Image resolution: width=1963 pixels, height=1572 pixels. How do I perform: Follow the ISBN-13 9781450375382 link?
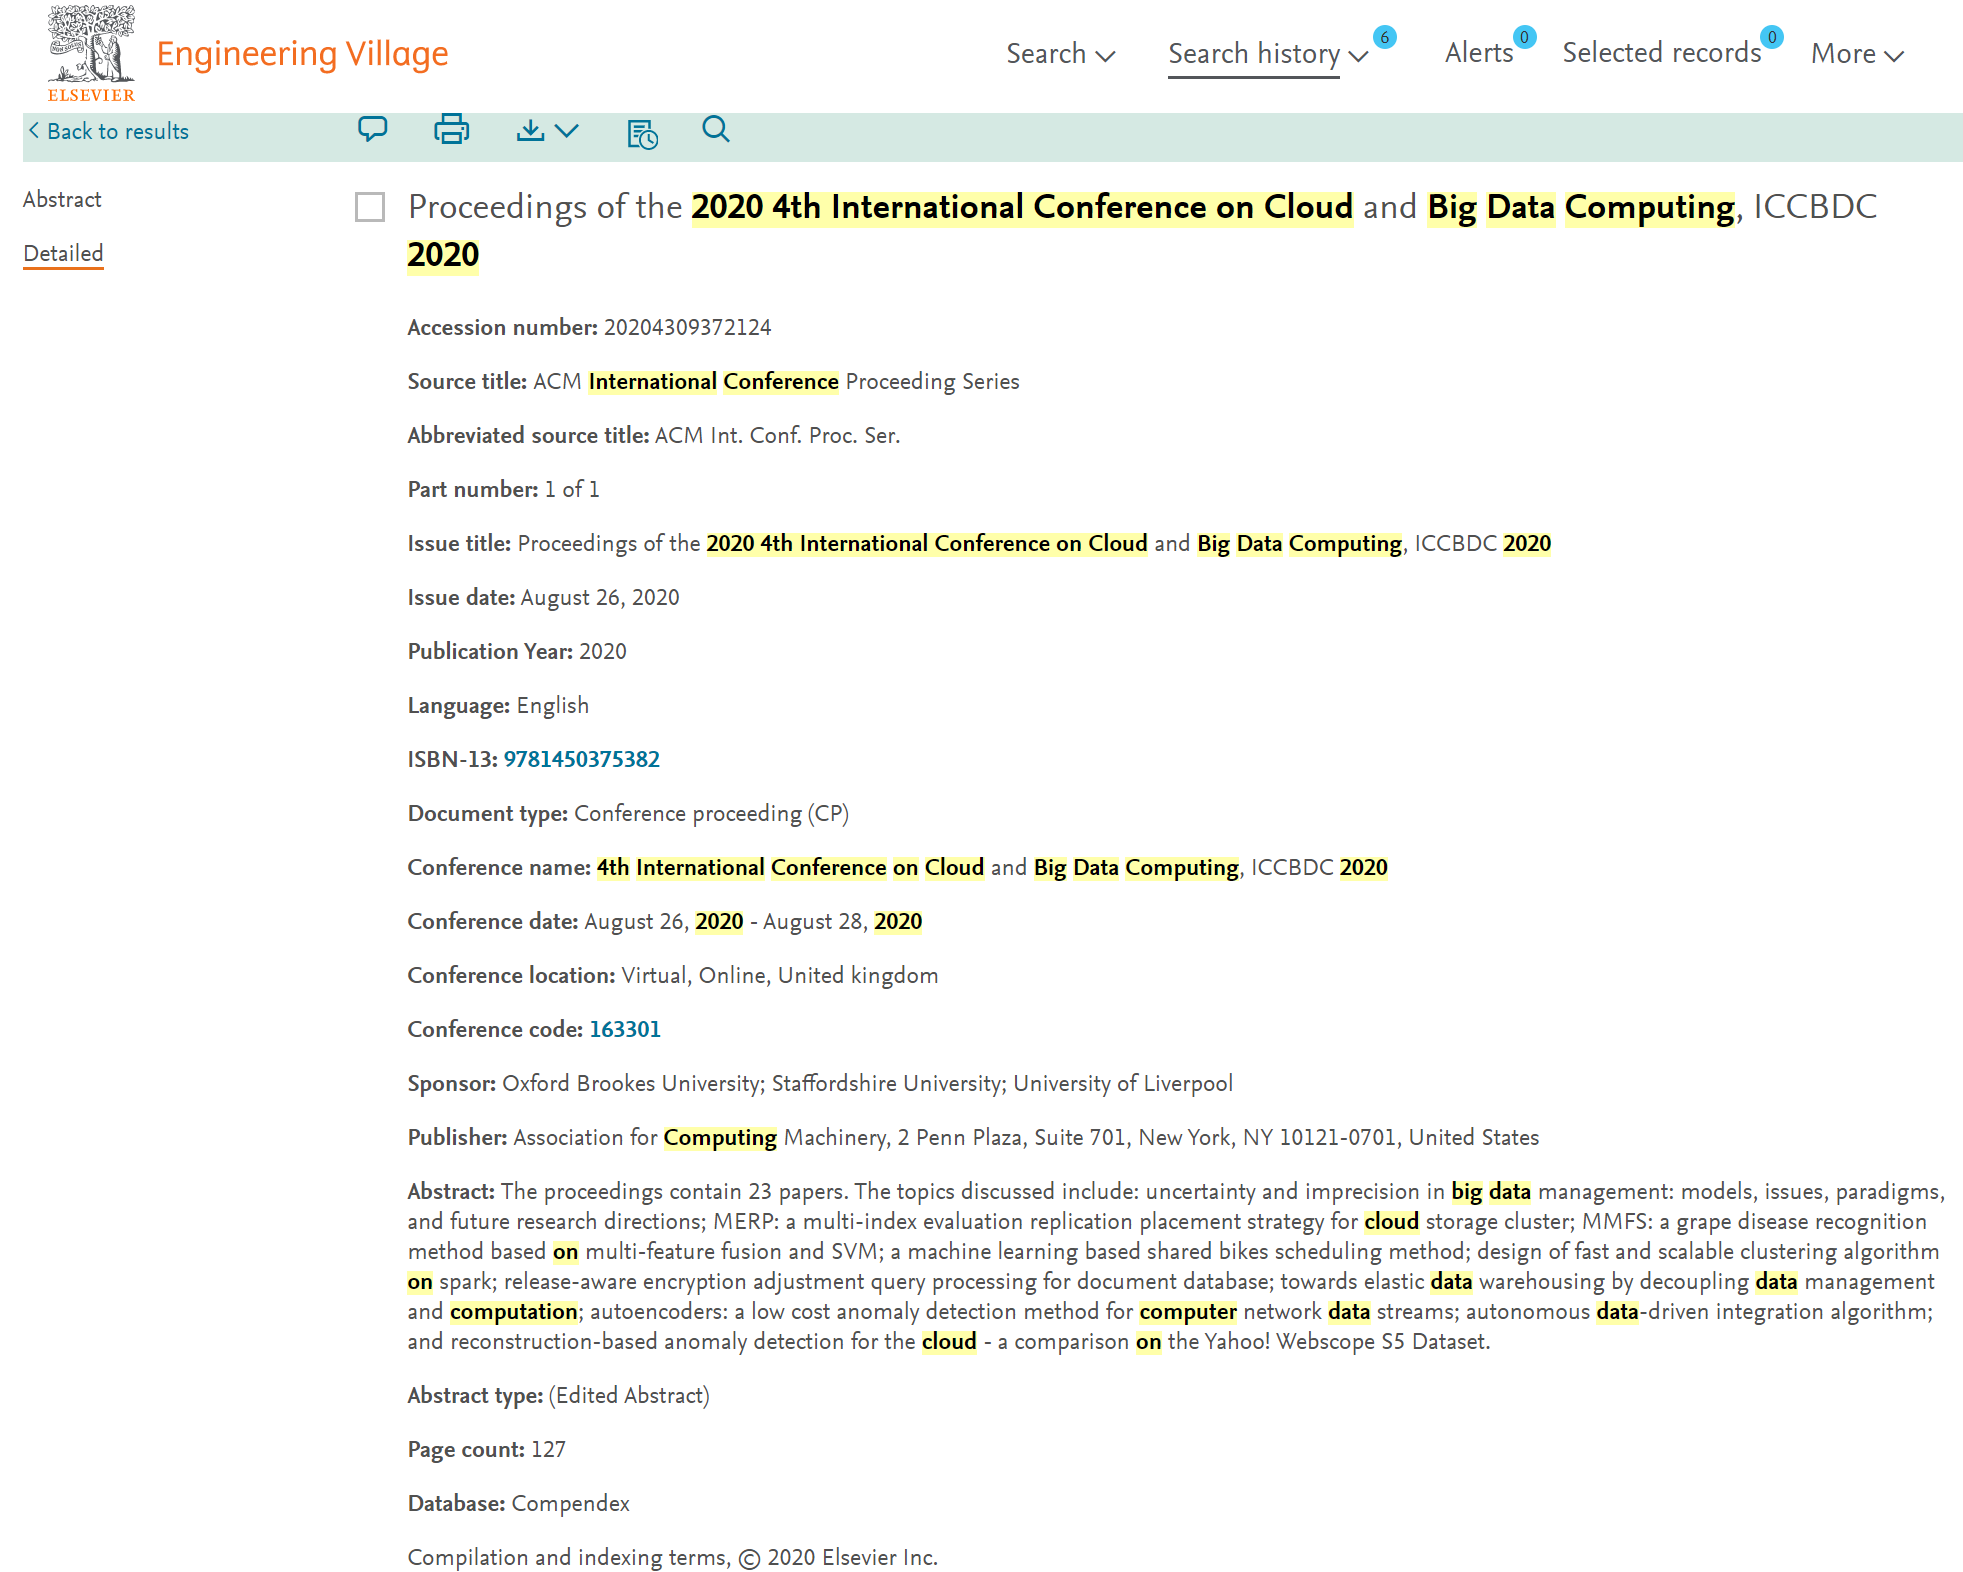pyautogui.click(x=581, y=759)
